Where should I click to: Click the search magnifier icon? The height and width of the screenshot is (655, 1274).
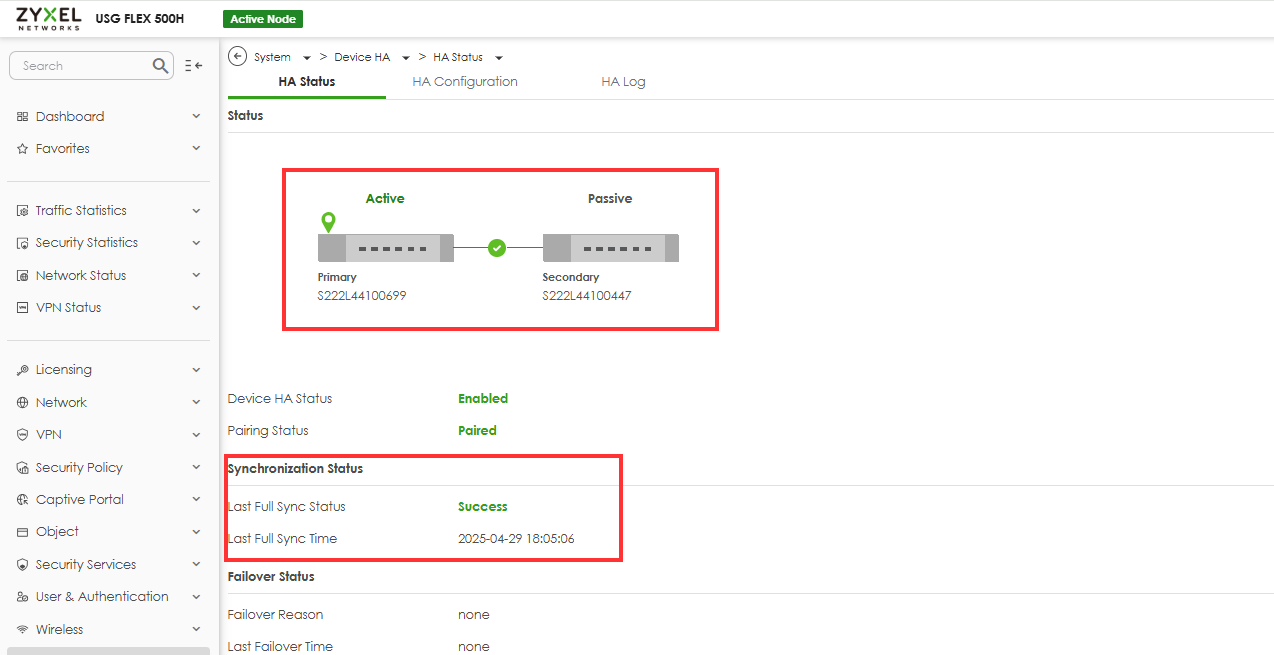[x=161, y=66]
